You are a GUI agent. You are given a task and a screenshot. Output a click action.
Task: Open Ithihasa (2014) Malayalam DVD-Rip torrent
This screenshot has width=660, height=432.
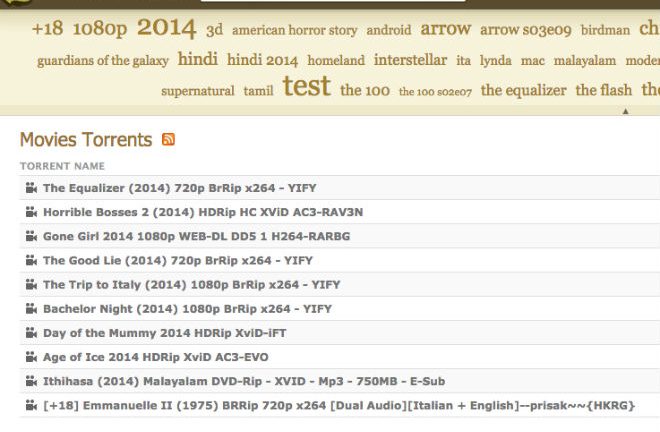(x=244, y=381)
